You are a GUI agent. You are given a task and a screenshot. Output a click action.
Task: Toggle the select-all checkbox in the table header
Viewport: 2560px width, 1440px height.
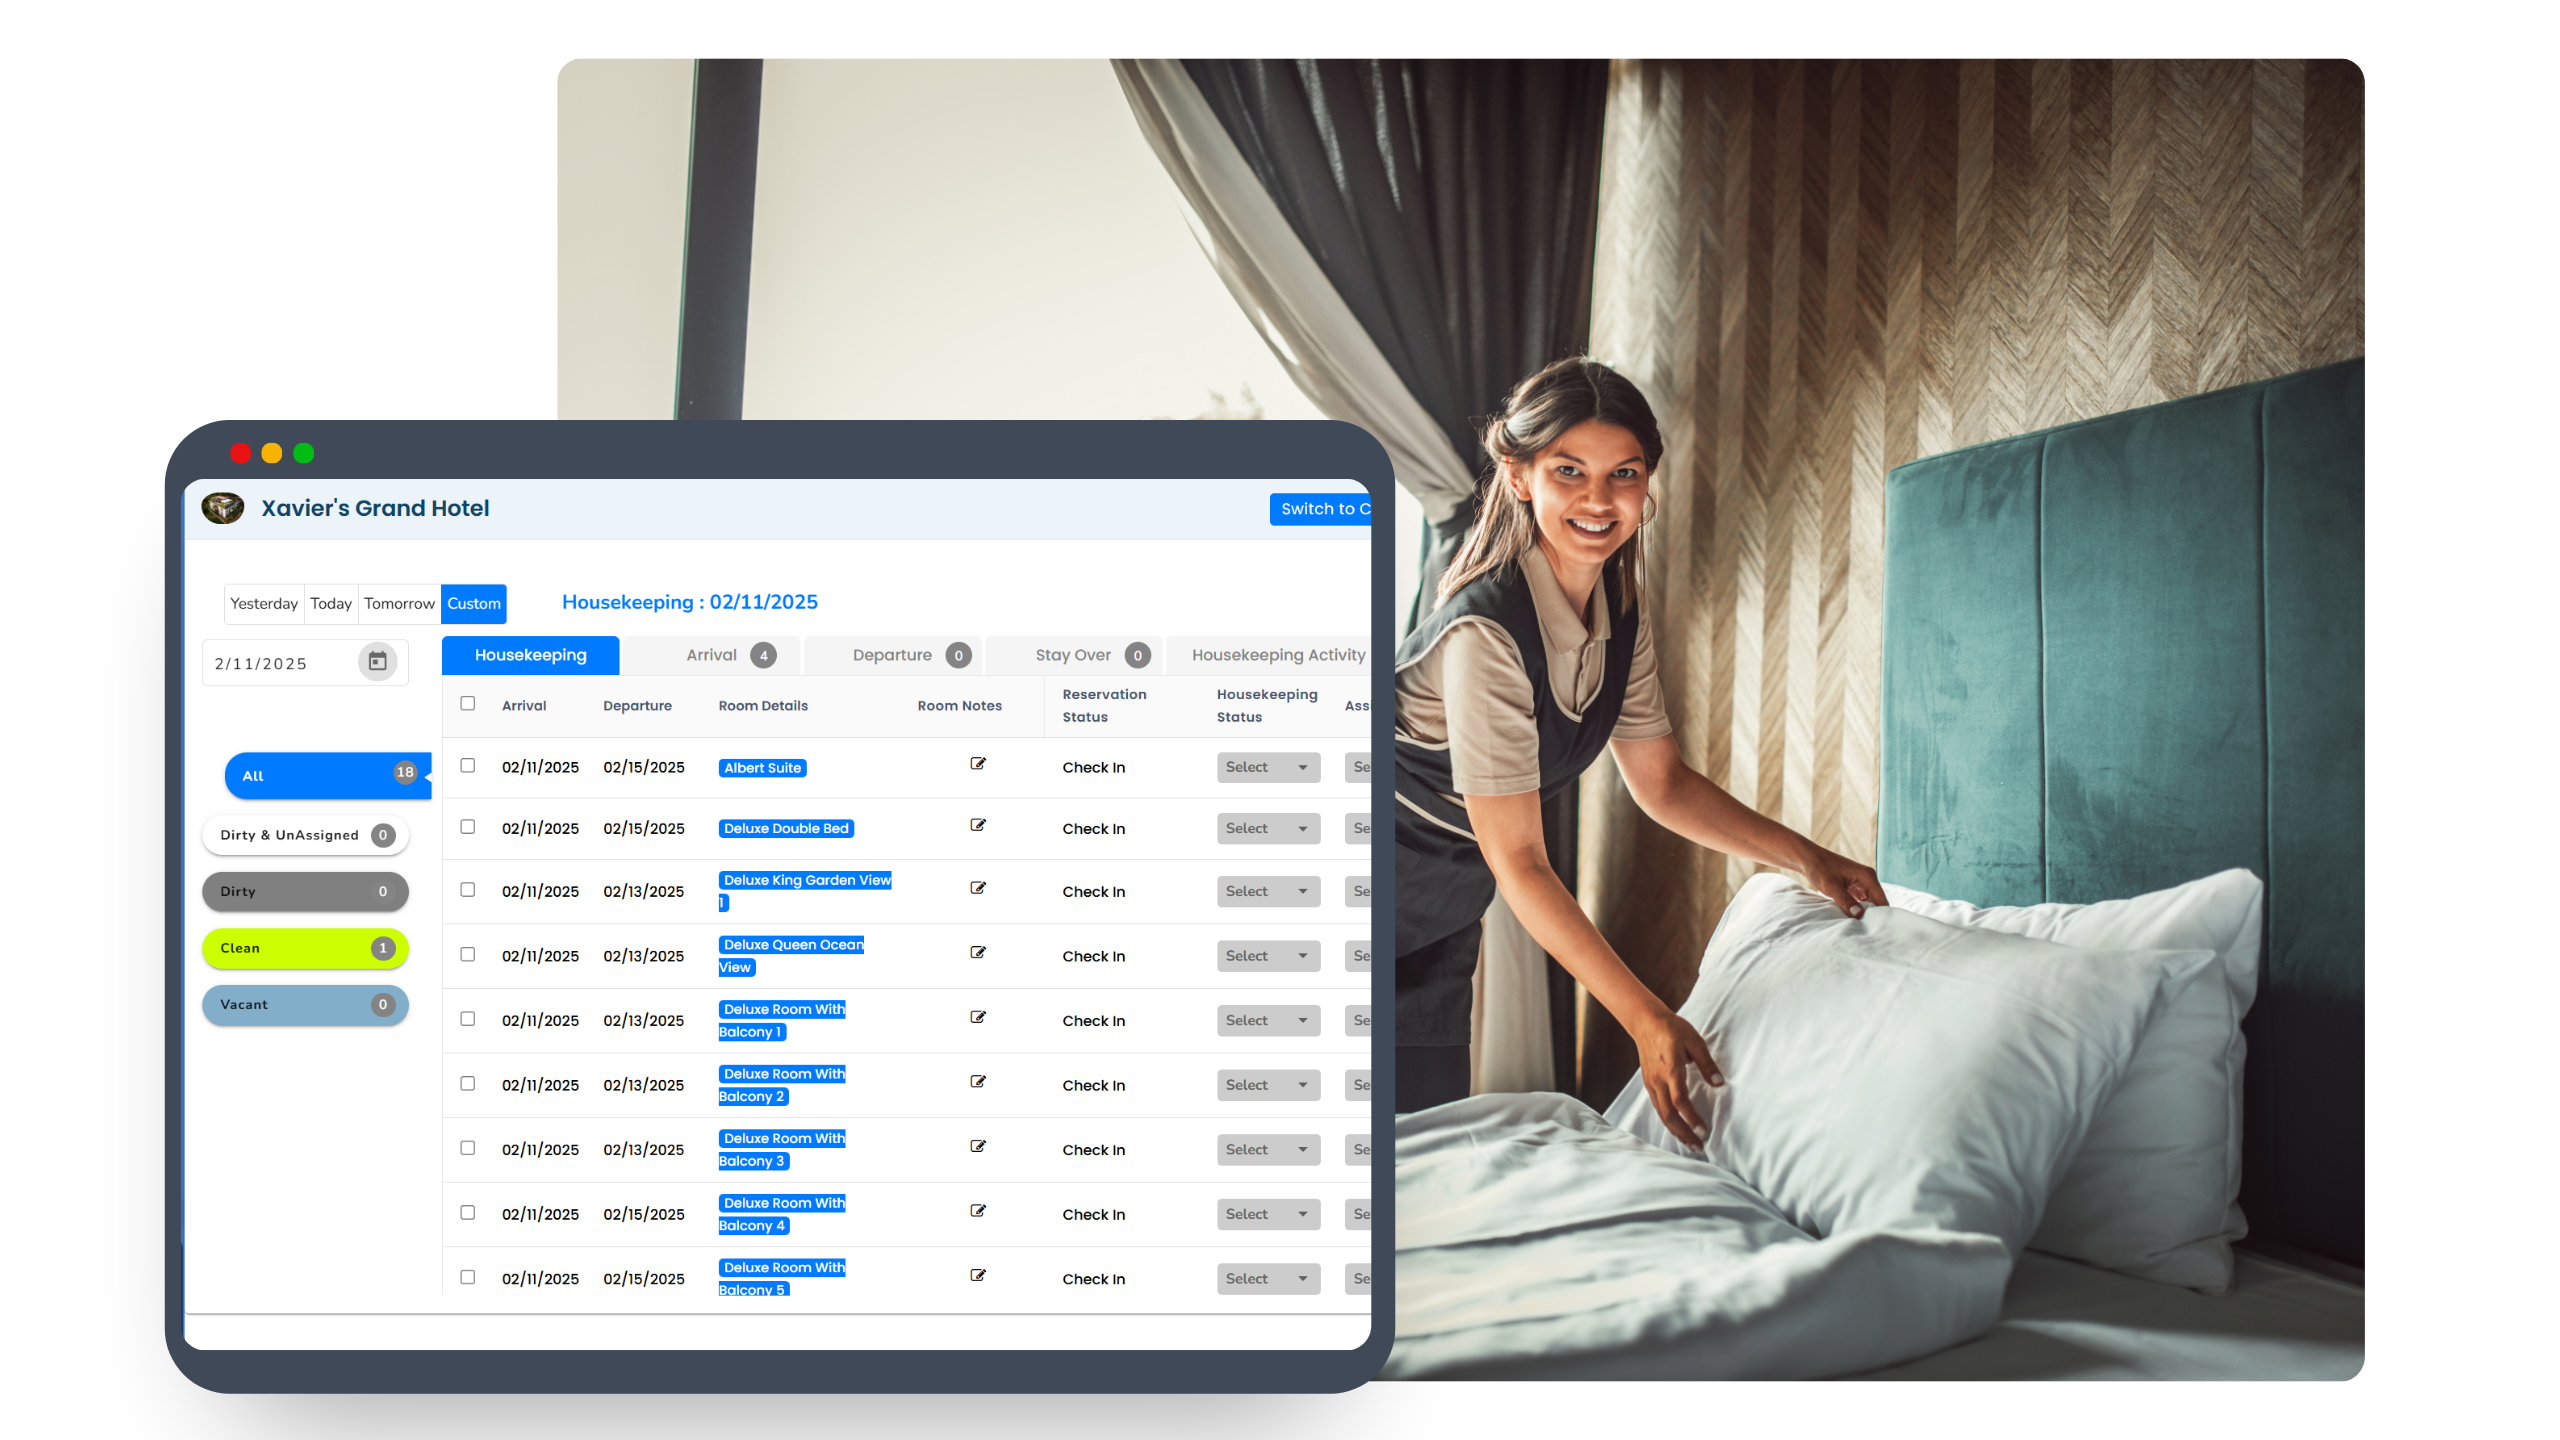point(467,704)
